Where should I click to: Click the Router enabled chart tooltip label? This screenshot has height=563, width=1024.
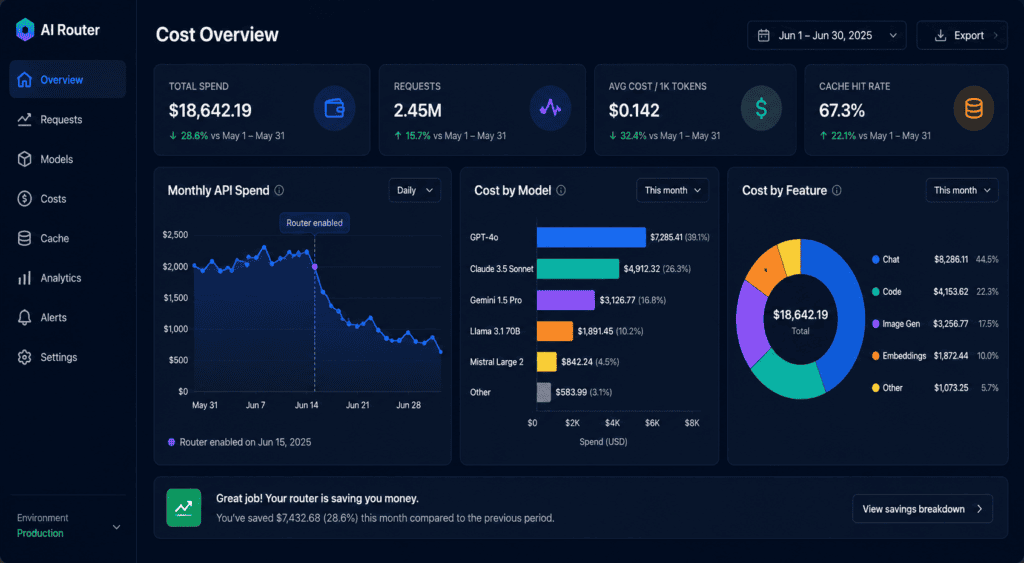point(314,223)
